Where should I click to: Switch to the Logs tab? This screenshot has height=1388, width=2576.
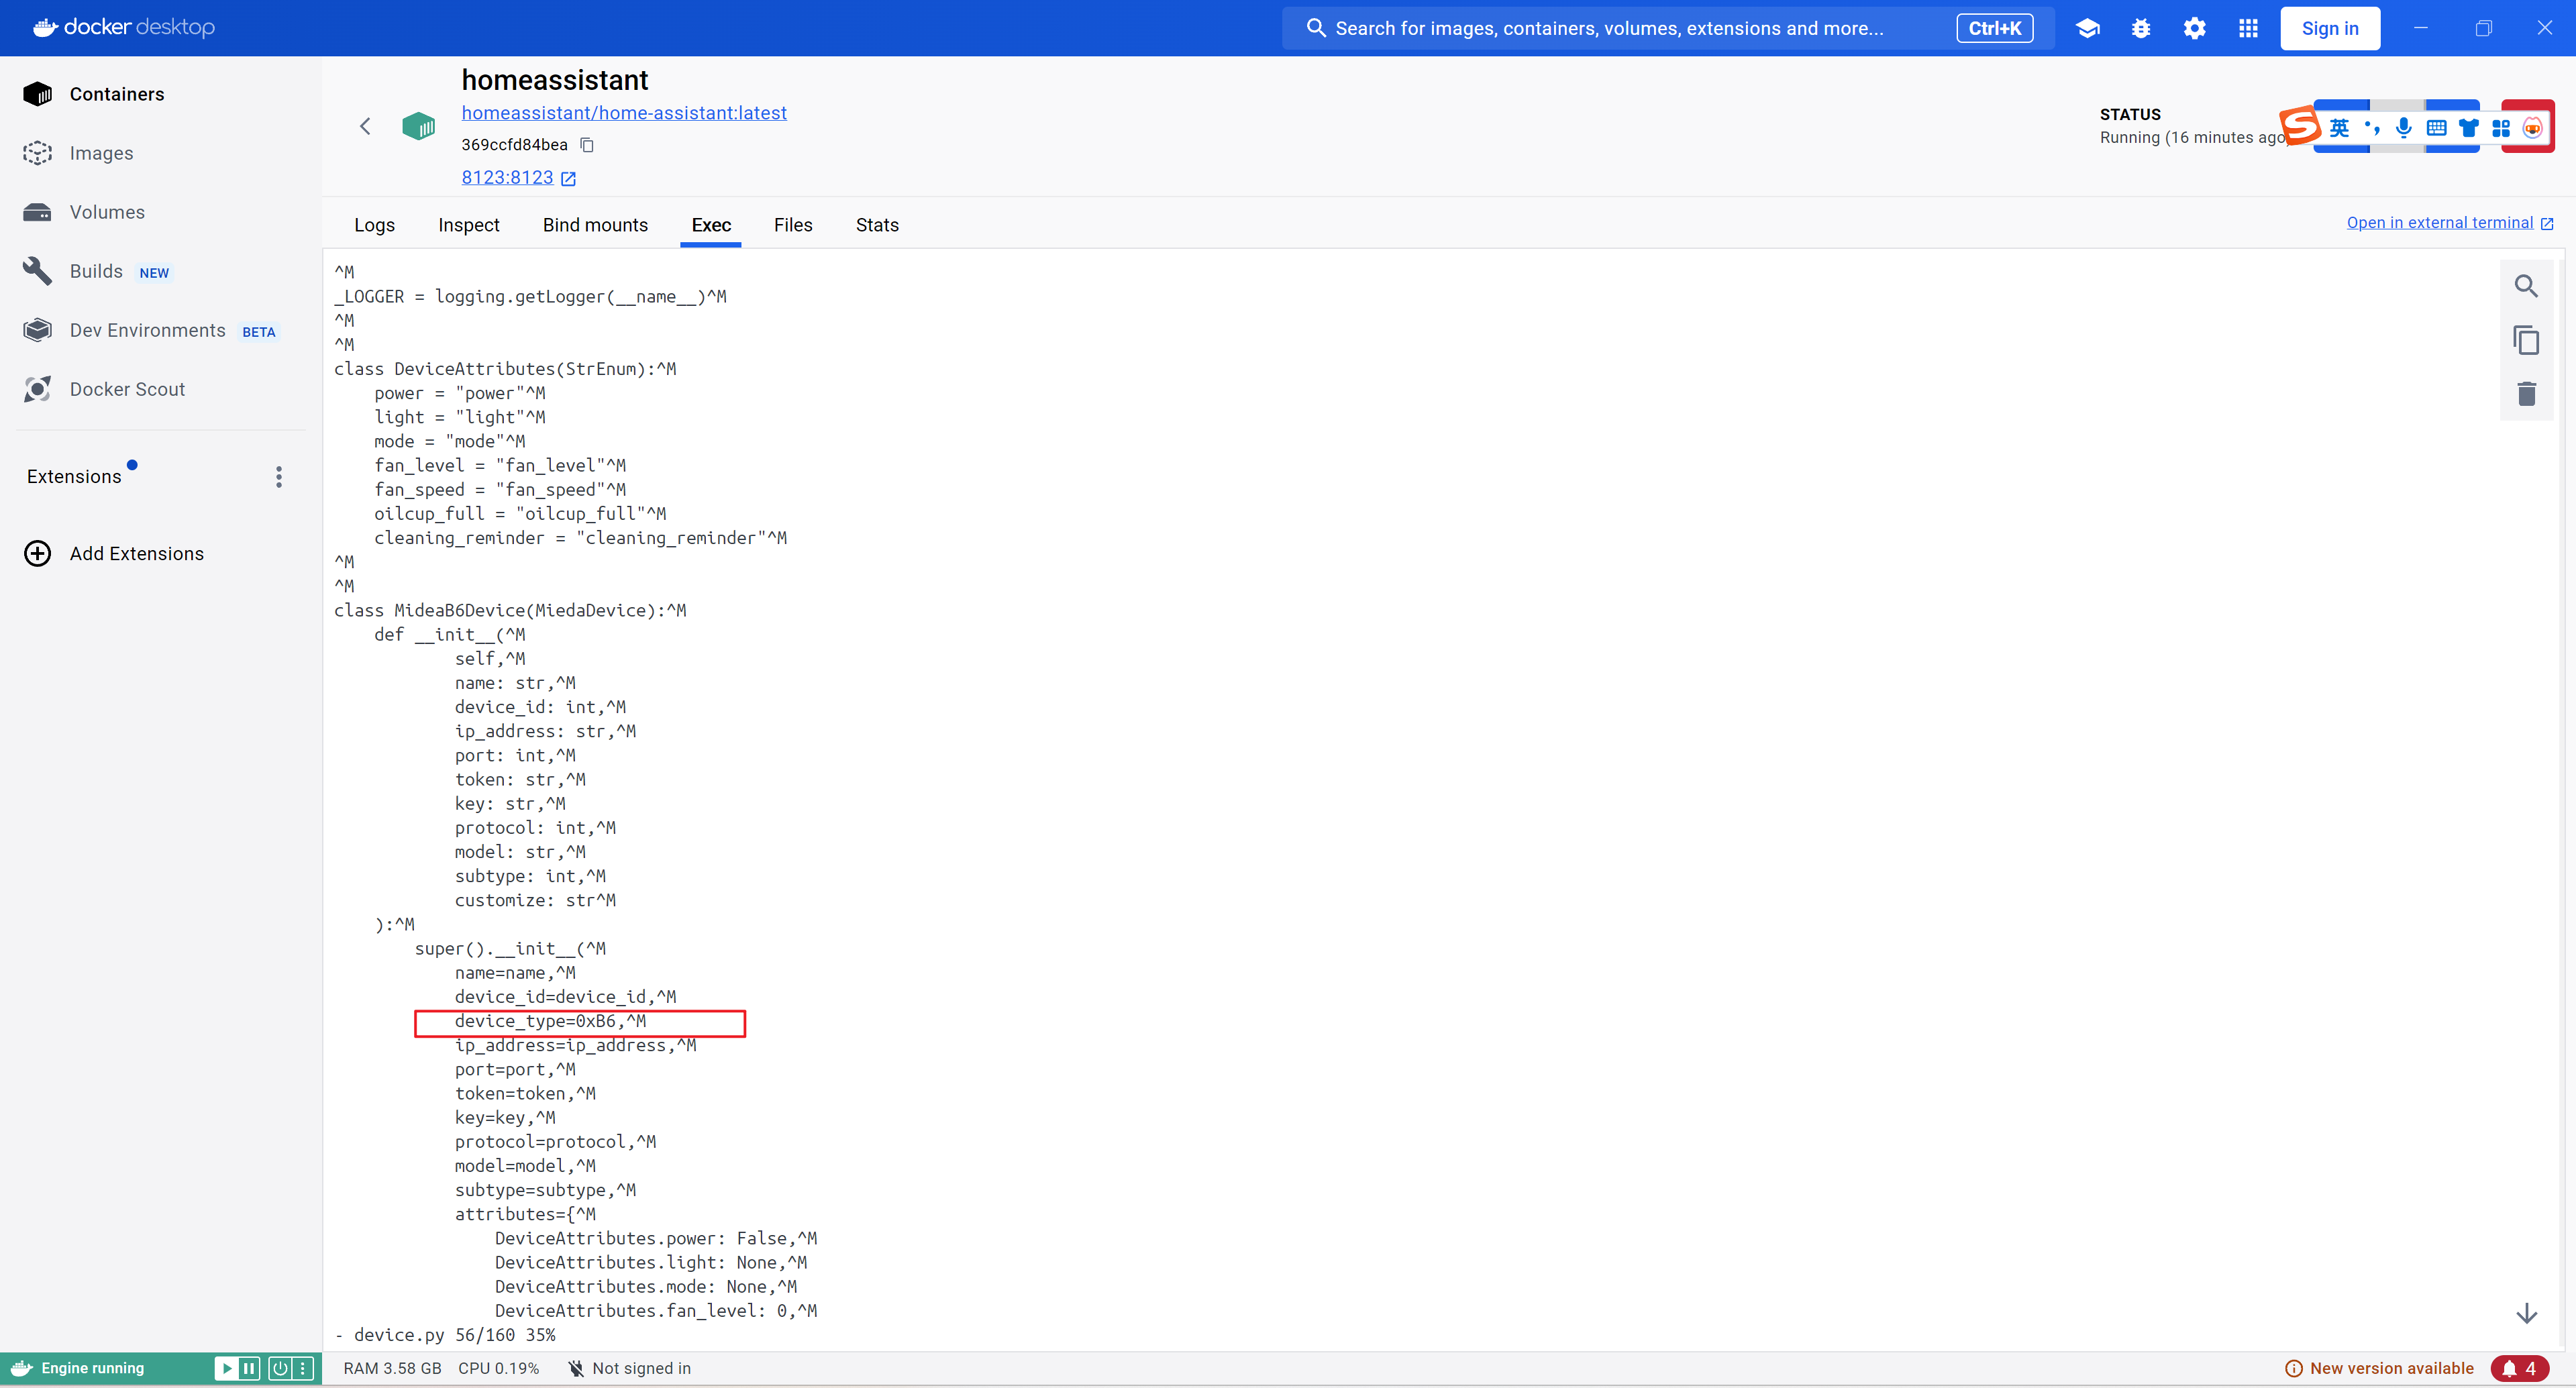pyautogui.click(x=374, y=225)
